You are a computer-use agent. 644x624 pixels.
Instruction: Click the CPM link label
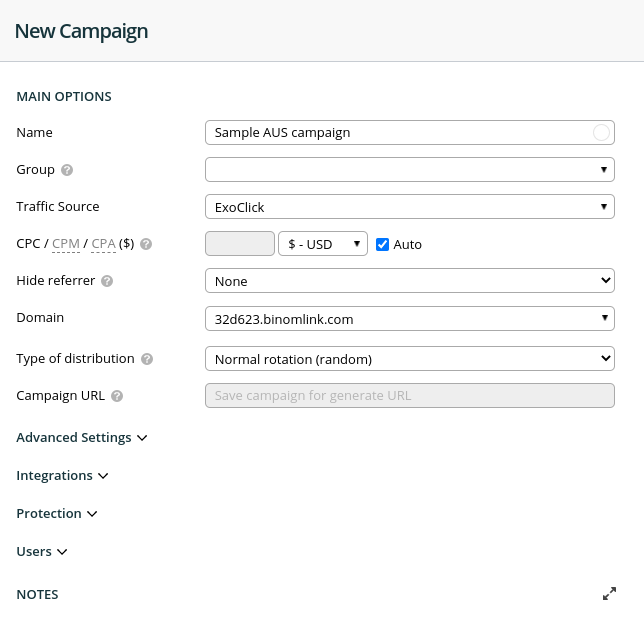[x=66, y=244]
